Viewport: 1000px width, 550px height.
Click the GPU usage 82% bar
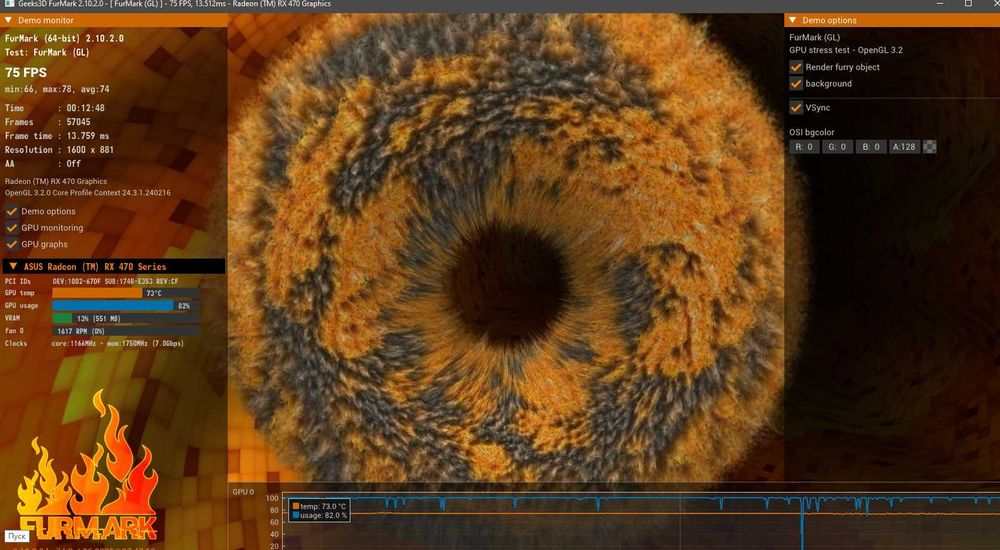click(x=126, y=306)
